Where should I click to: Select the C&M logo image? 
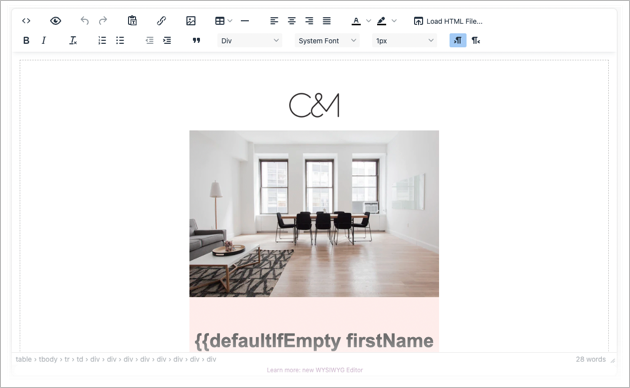pos(314,105)
